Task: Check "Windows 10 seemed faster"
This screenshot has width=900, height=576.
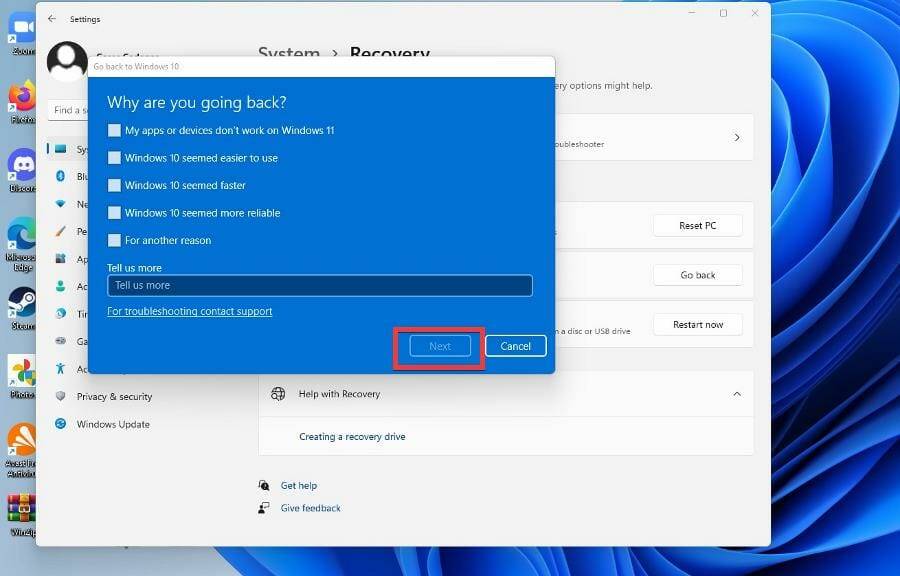Action: click(x=115, y=185)
